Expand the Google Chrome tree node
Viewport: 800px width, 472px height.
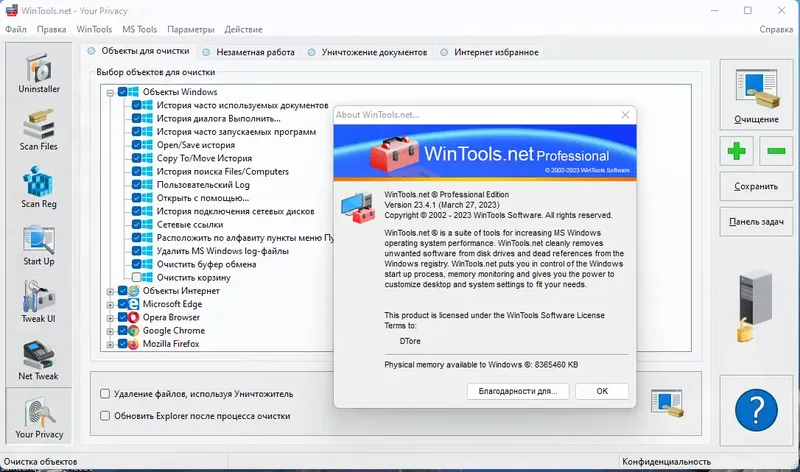click(x=110, y=331)
